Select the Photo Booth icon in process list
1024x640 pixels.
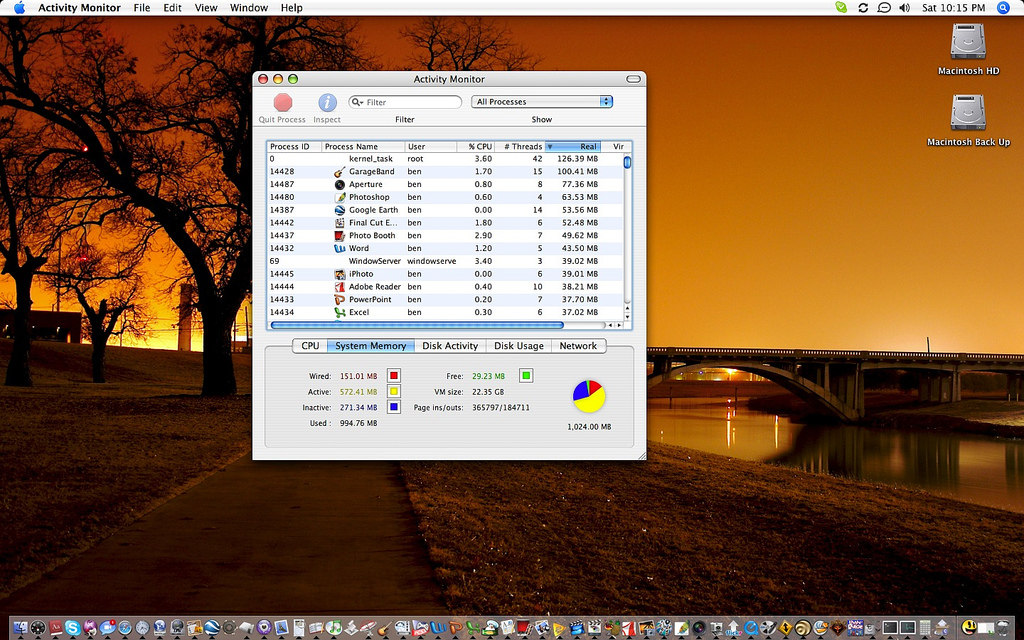pos(340,236)
